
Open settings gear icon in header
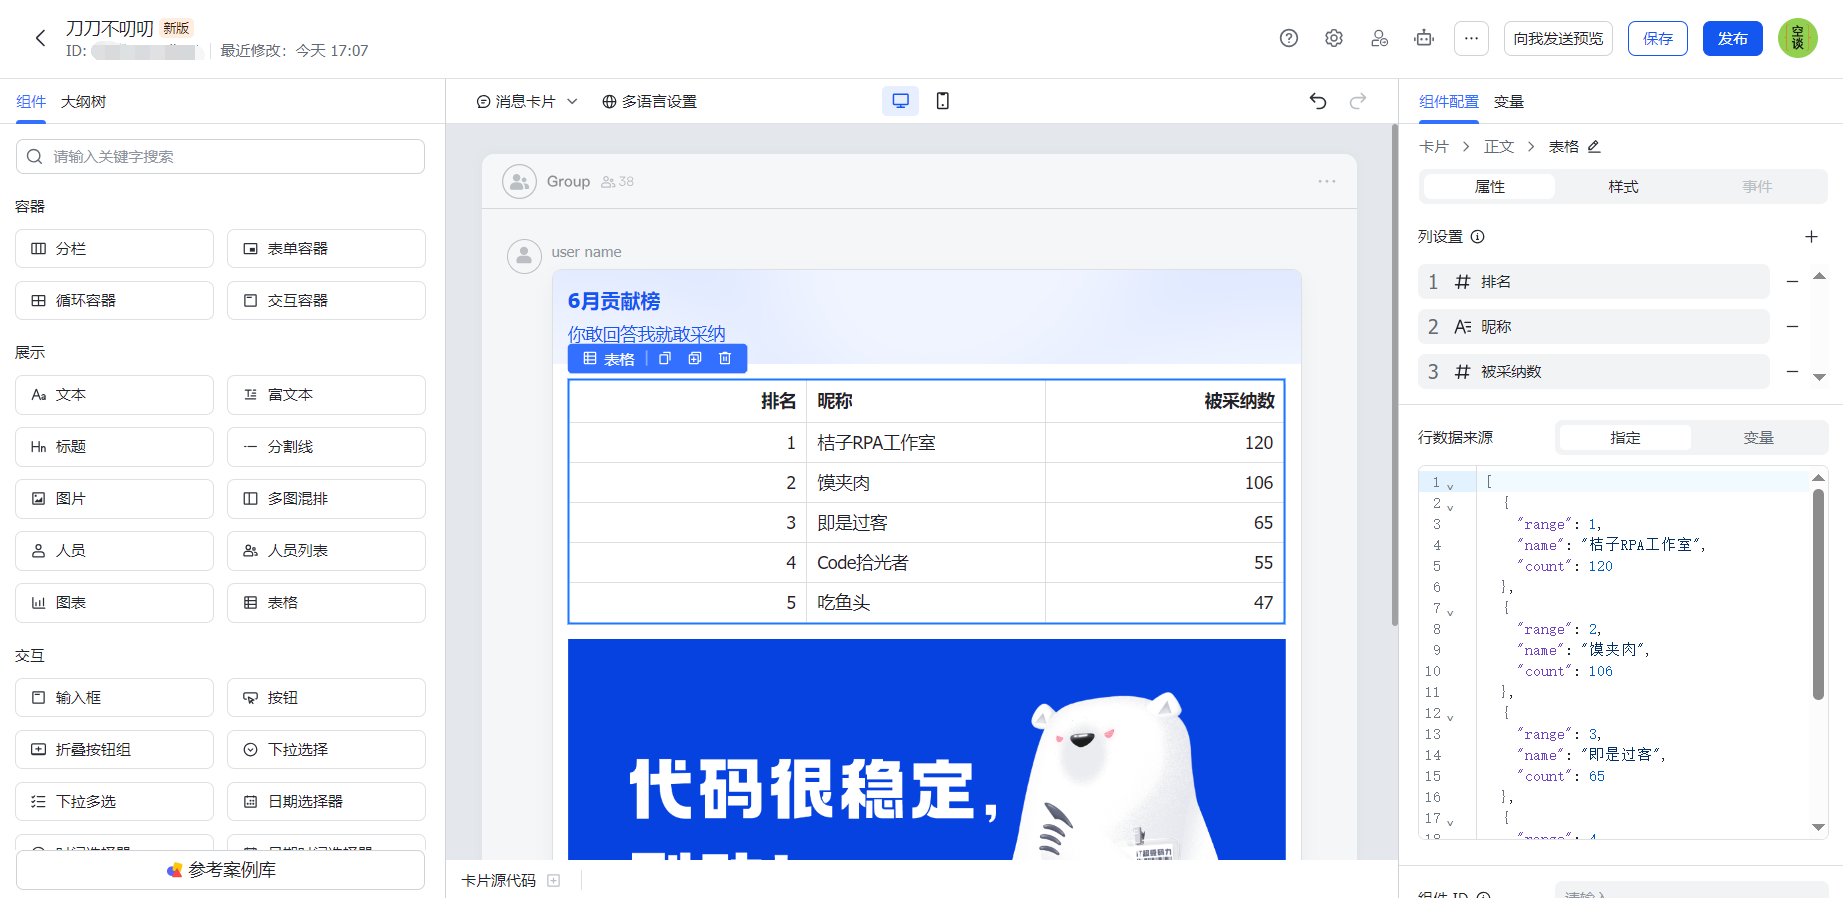point(1334,38)
